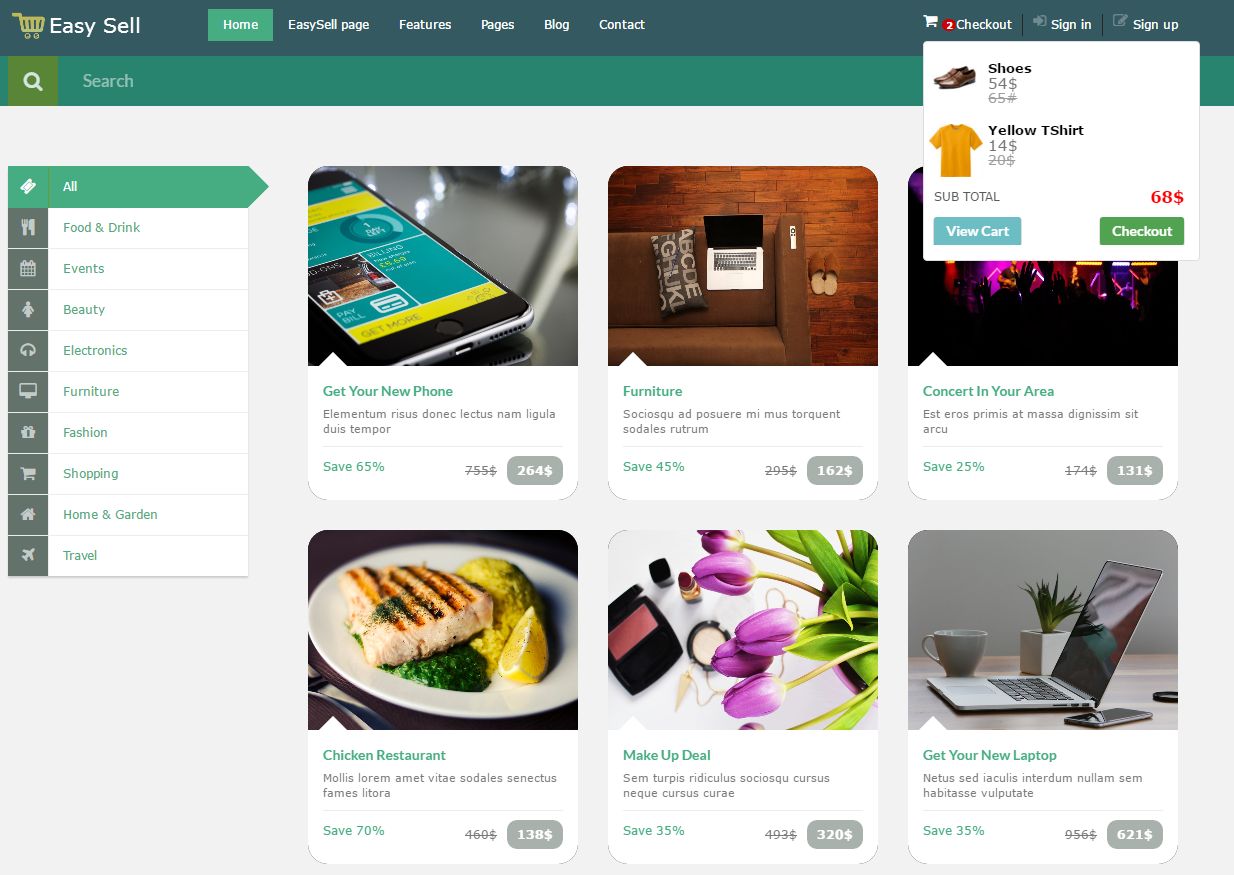Open the Features menu

point(425,25)
